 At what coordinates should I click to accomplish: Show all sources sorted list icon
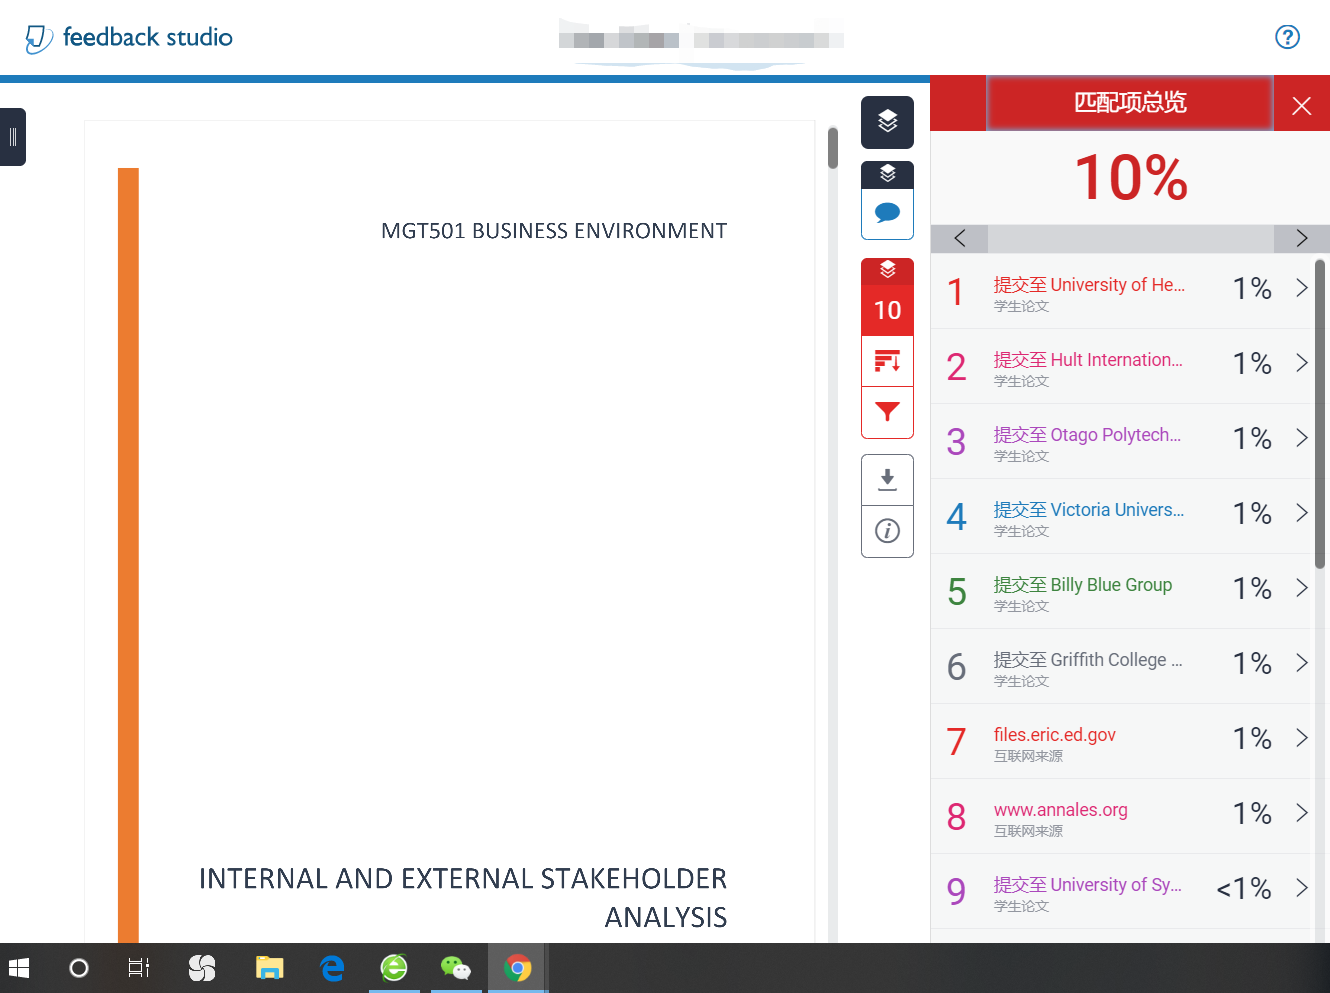[887, 361]
